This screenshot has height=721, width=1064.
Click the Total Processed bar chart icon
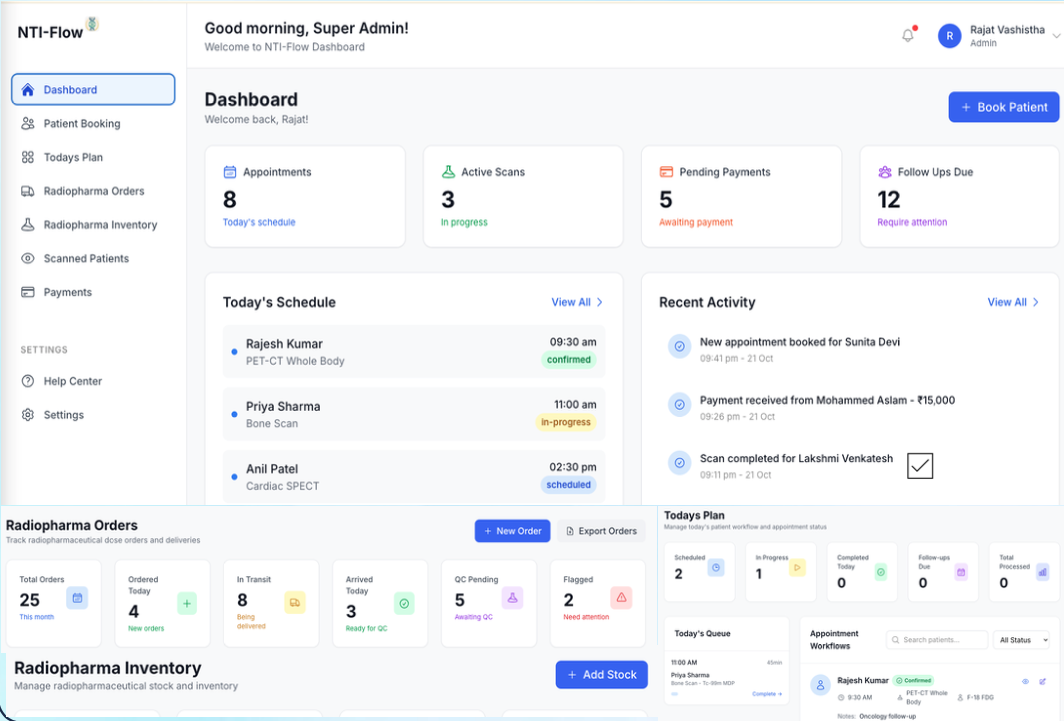1043,572
